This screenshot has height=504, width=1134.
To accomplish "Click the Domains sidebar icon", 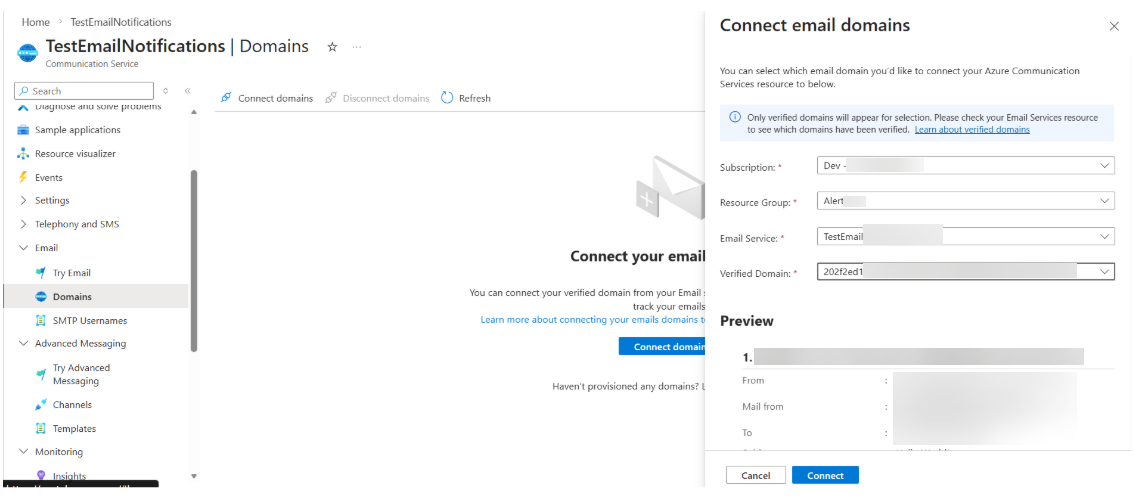I will pyautogui.click(x=41, y=297).
